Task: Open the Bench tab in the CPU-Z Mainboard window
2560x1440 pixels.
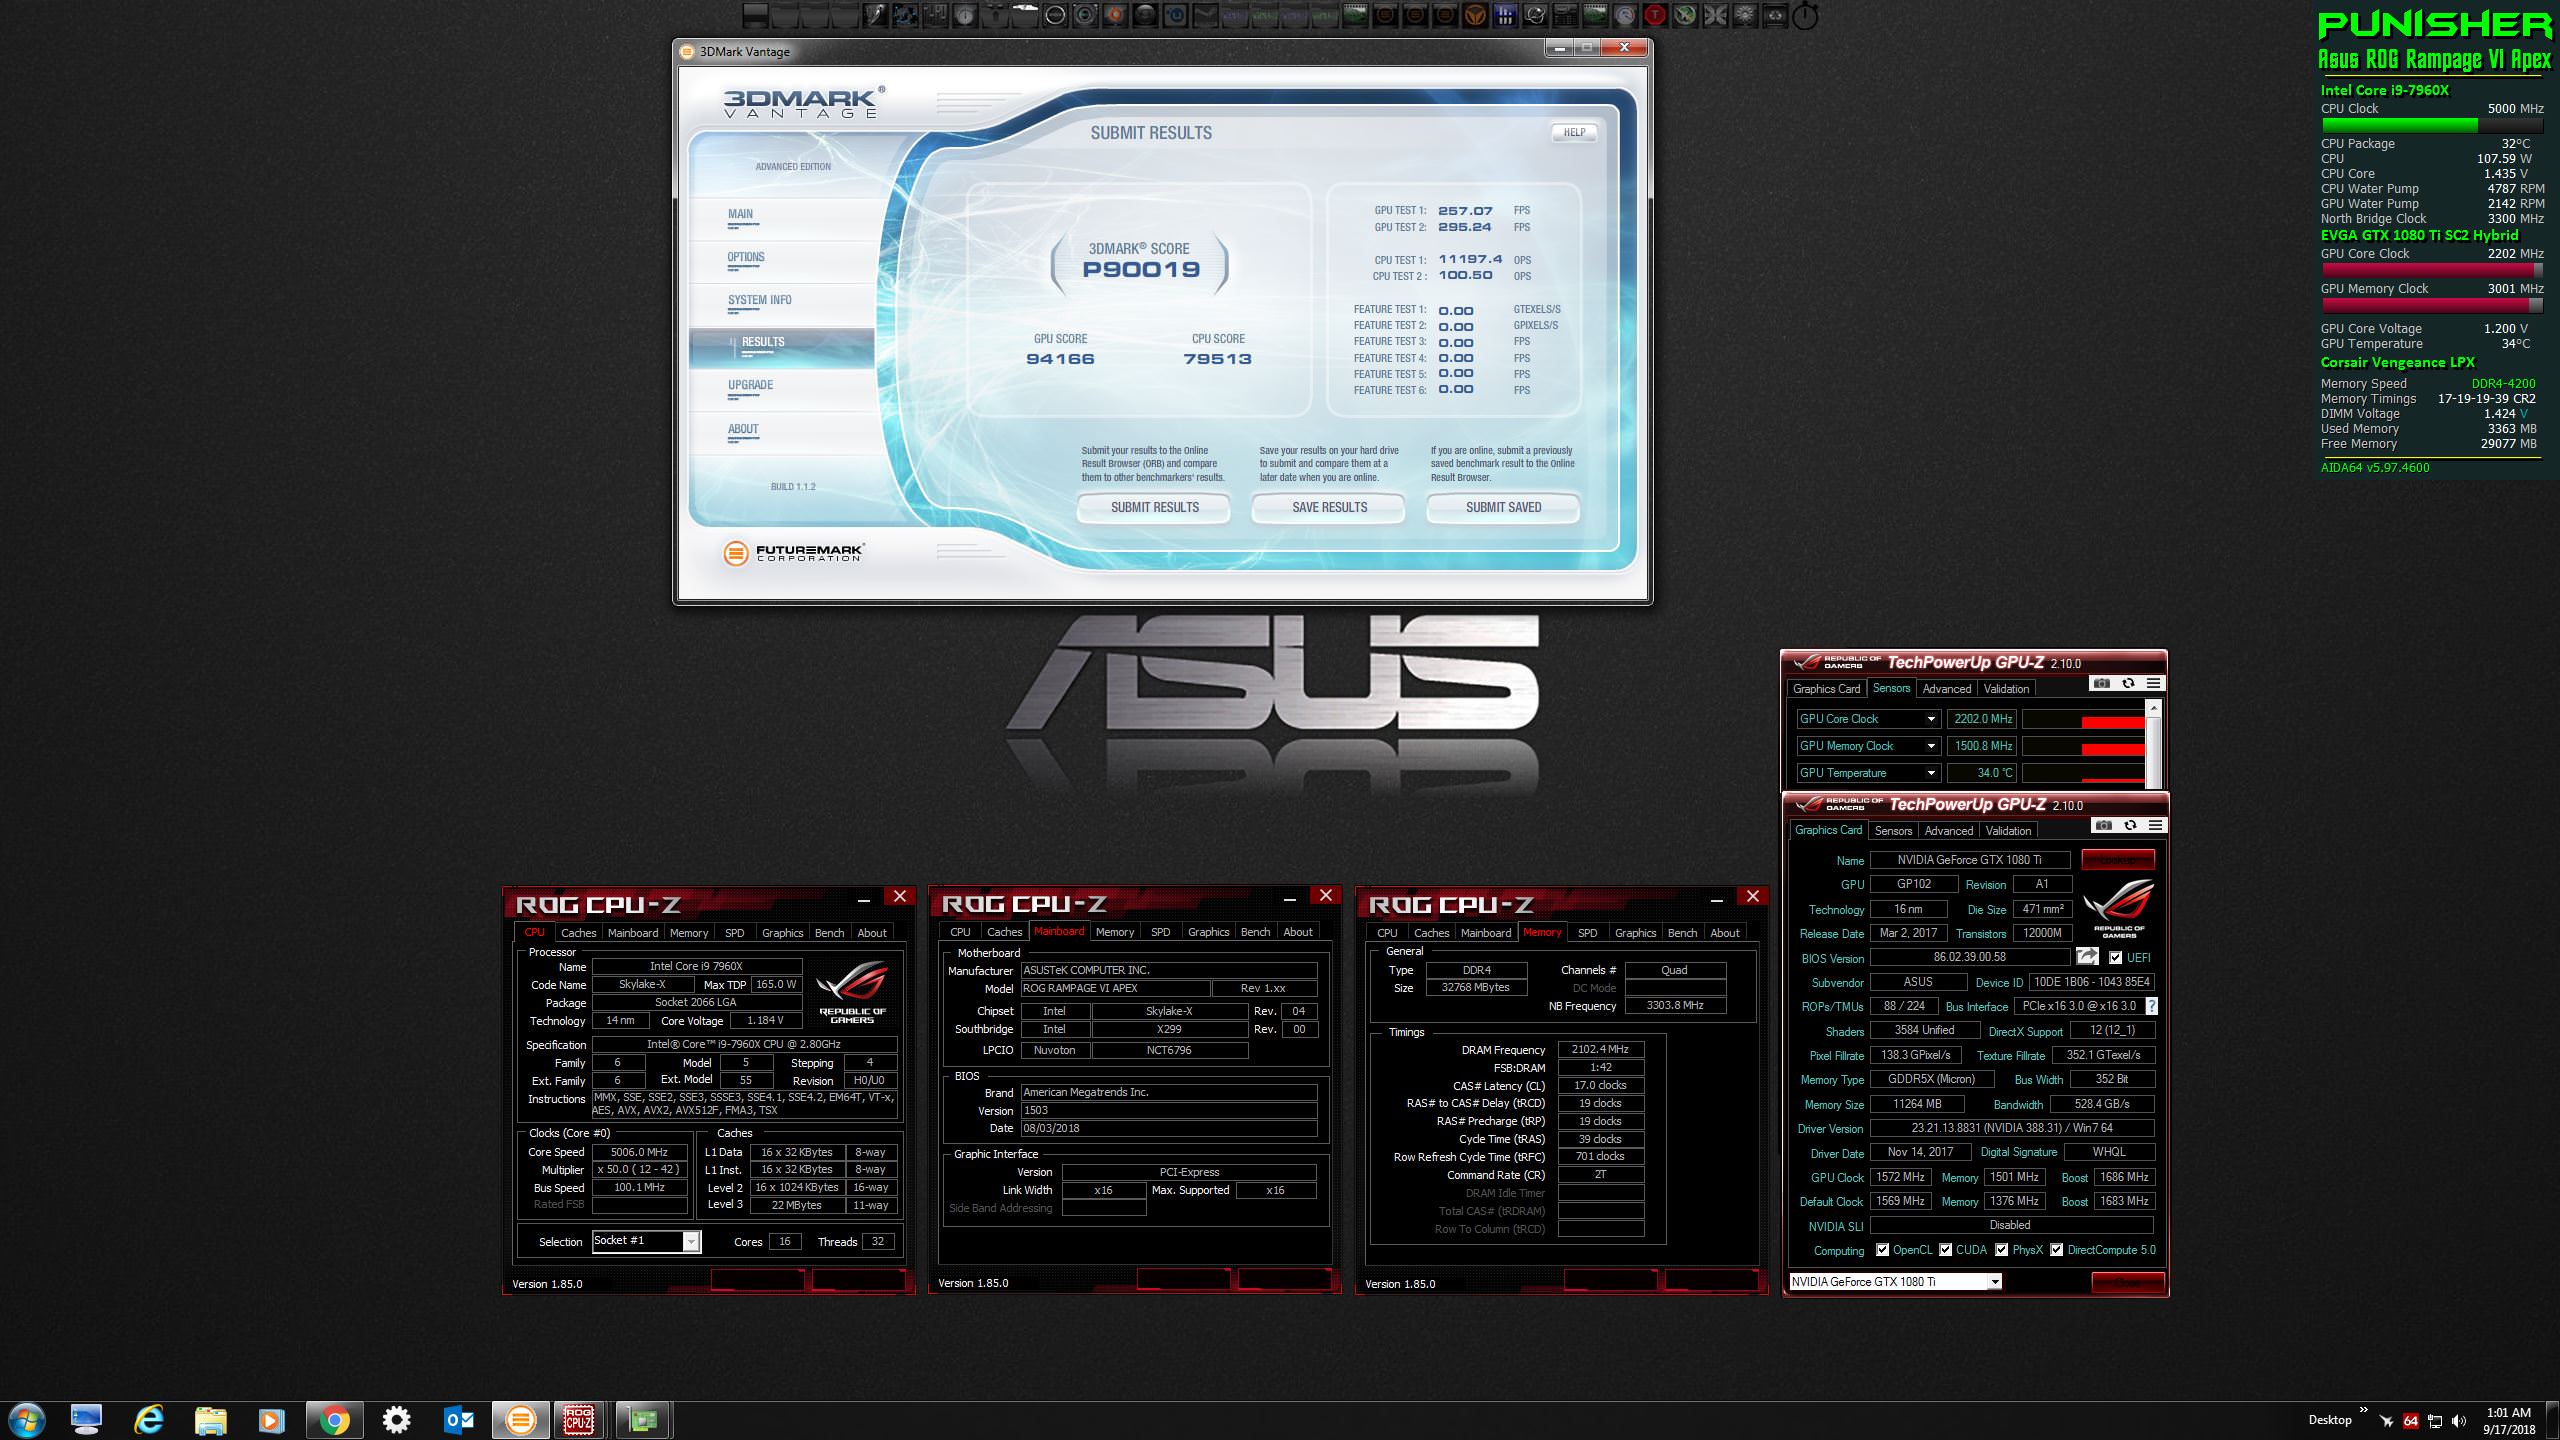Action: [1255, 931]
